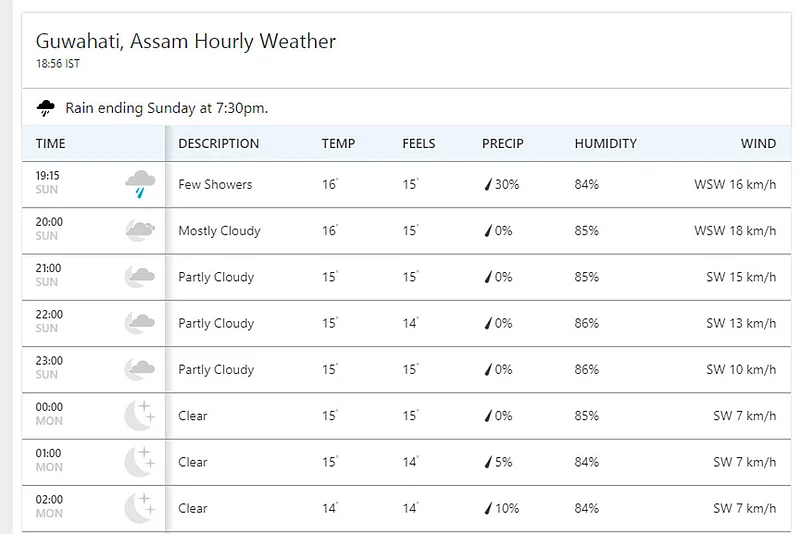Click the Mostly Cloudy icon at 20:00

tap(139, 231)
